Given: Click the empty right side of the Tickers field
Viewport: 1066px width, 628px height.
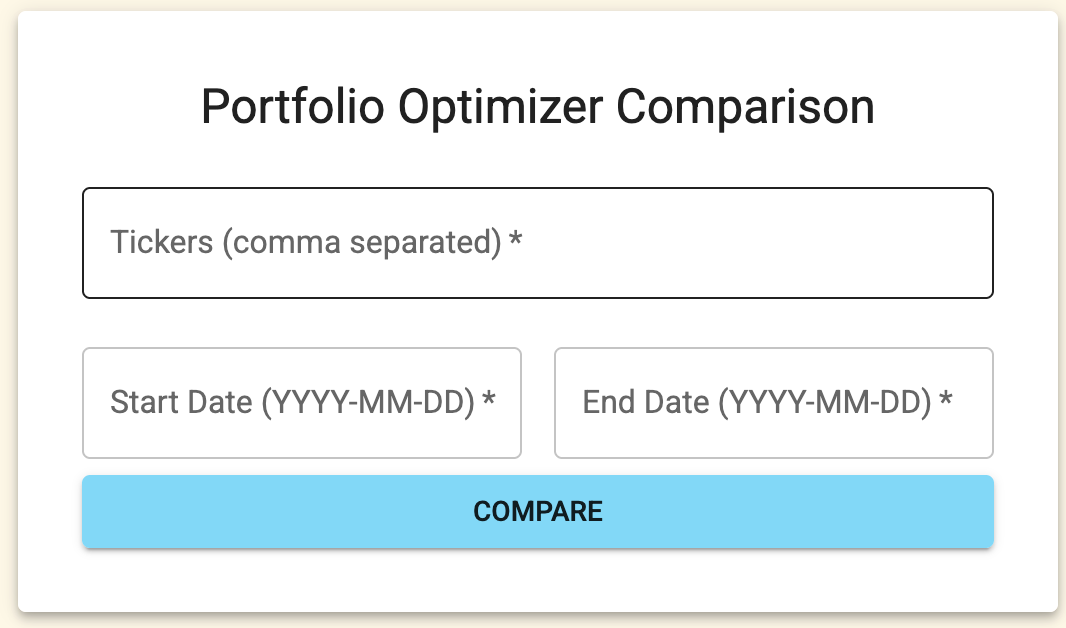Looking at the screenshot, I should coord(850,243).
